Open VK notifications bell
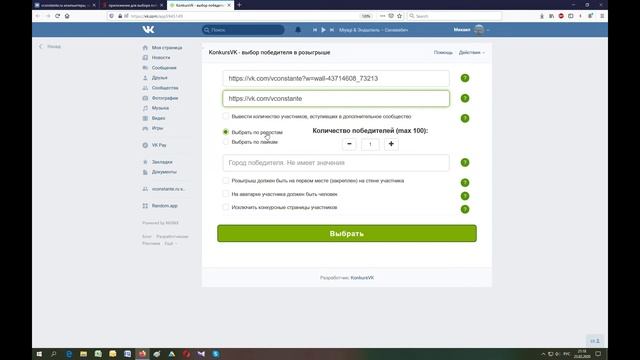The image size is (640, 360). [x=298, y=29]
